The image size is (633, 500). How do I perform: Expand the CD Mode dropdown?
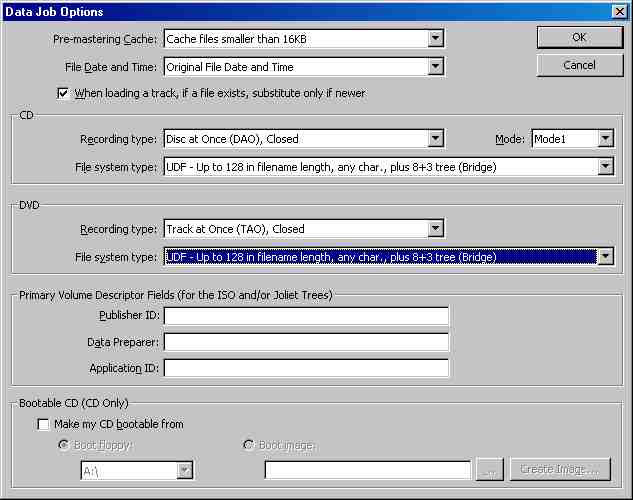605,139
